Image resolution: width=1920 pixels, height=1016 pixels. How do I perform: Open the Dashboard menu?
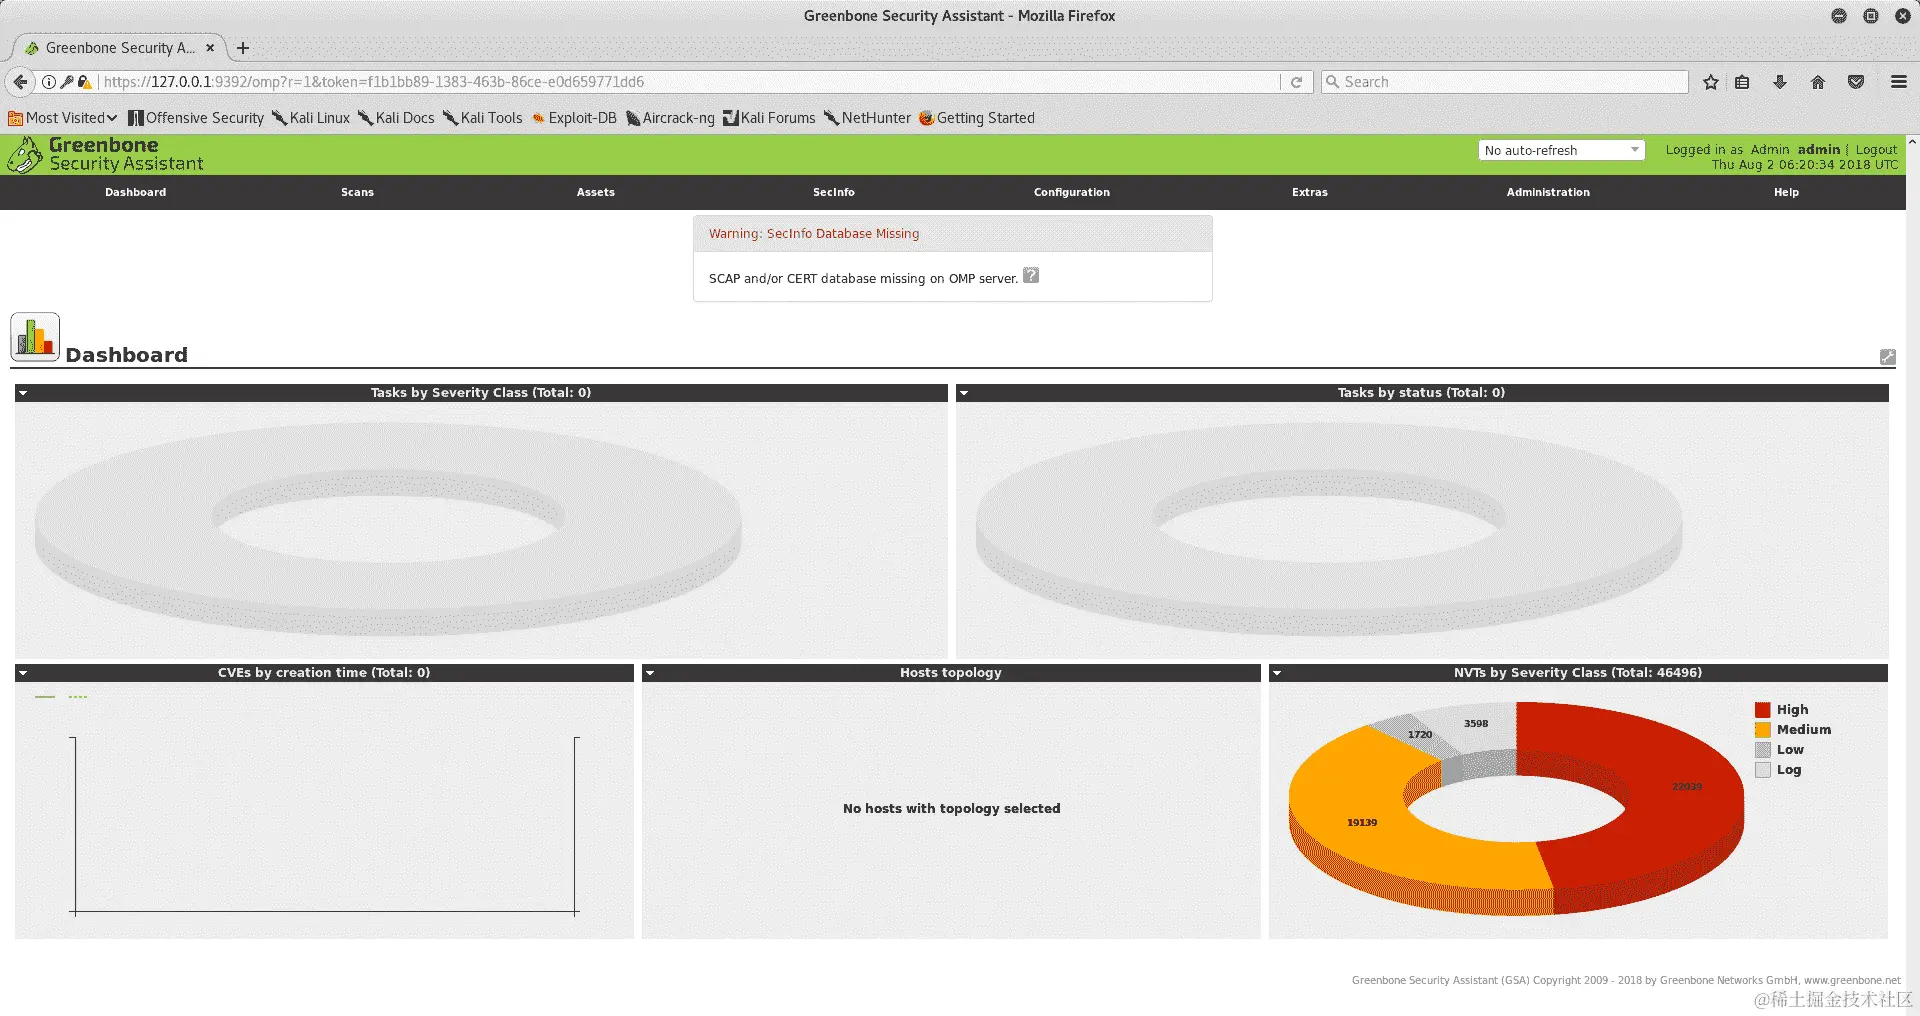[x=136, y=192]
